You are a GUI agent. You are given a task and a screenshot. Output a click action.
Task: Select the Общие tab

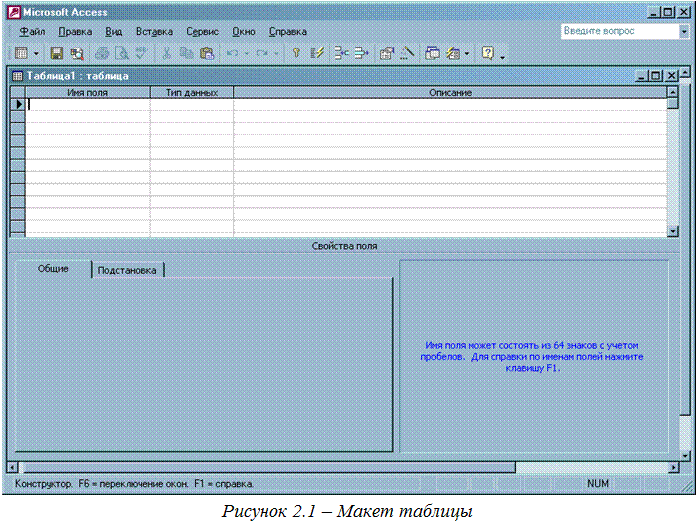click(x=53, y=269)
